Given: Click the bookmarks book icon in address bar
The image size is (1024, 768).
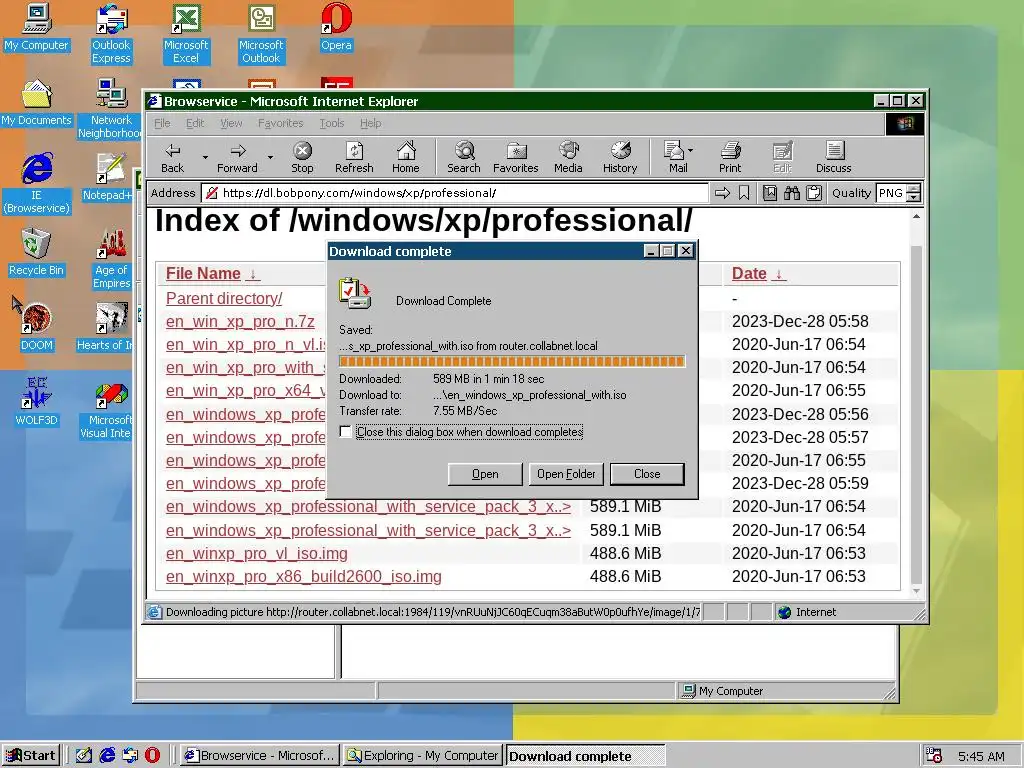Looking at the screenshot, I should click(x=770, y=193).
